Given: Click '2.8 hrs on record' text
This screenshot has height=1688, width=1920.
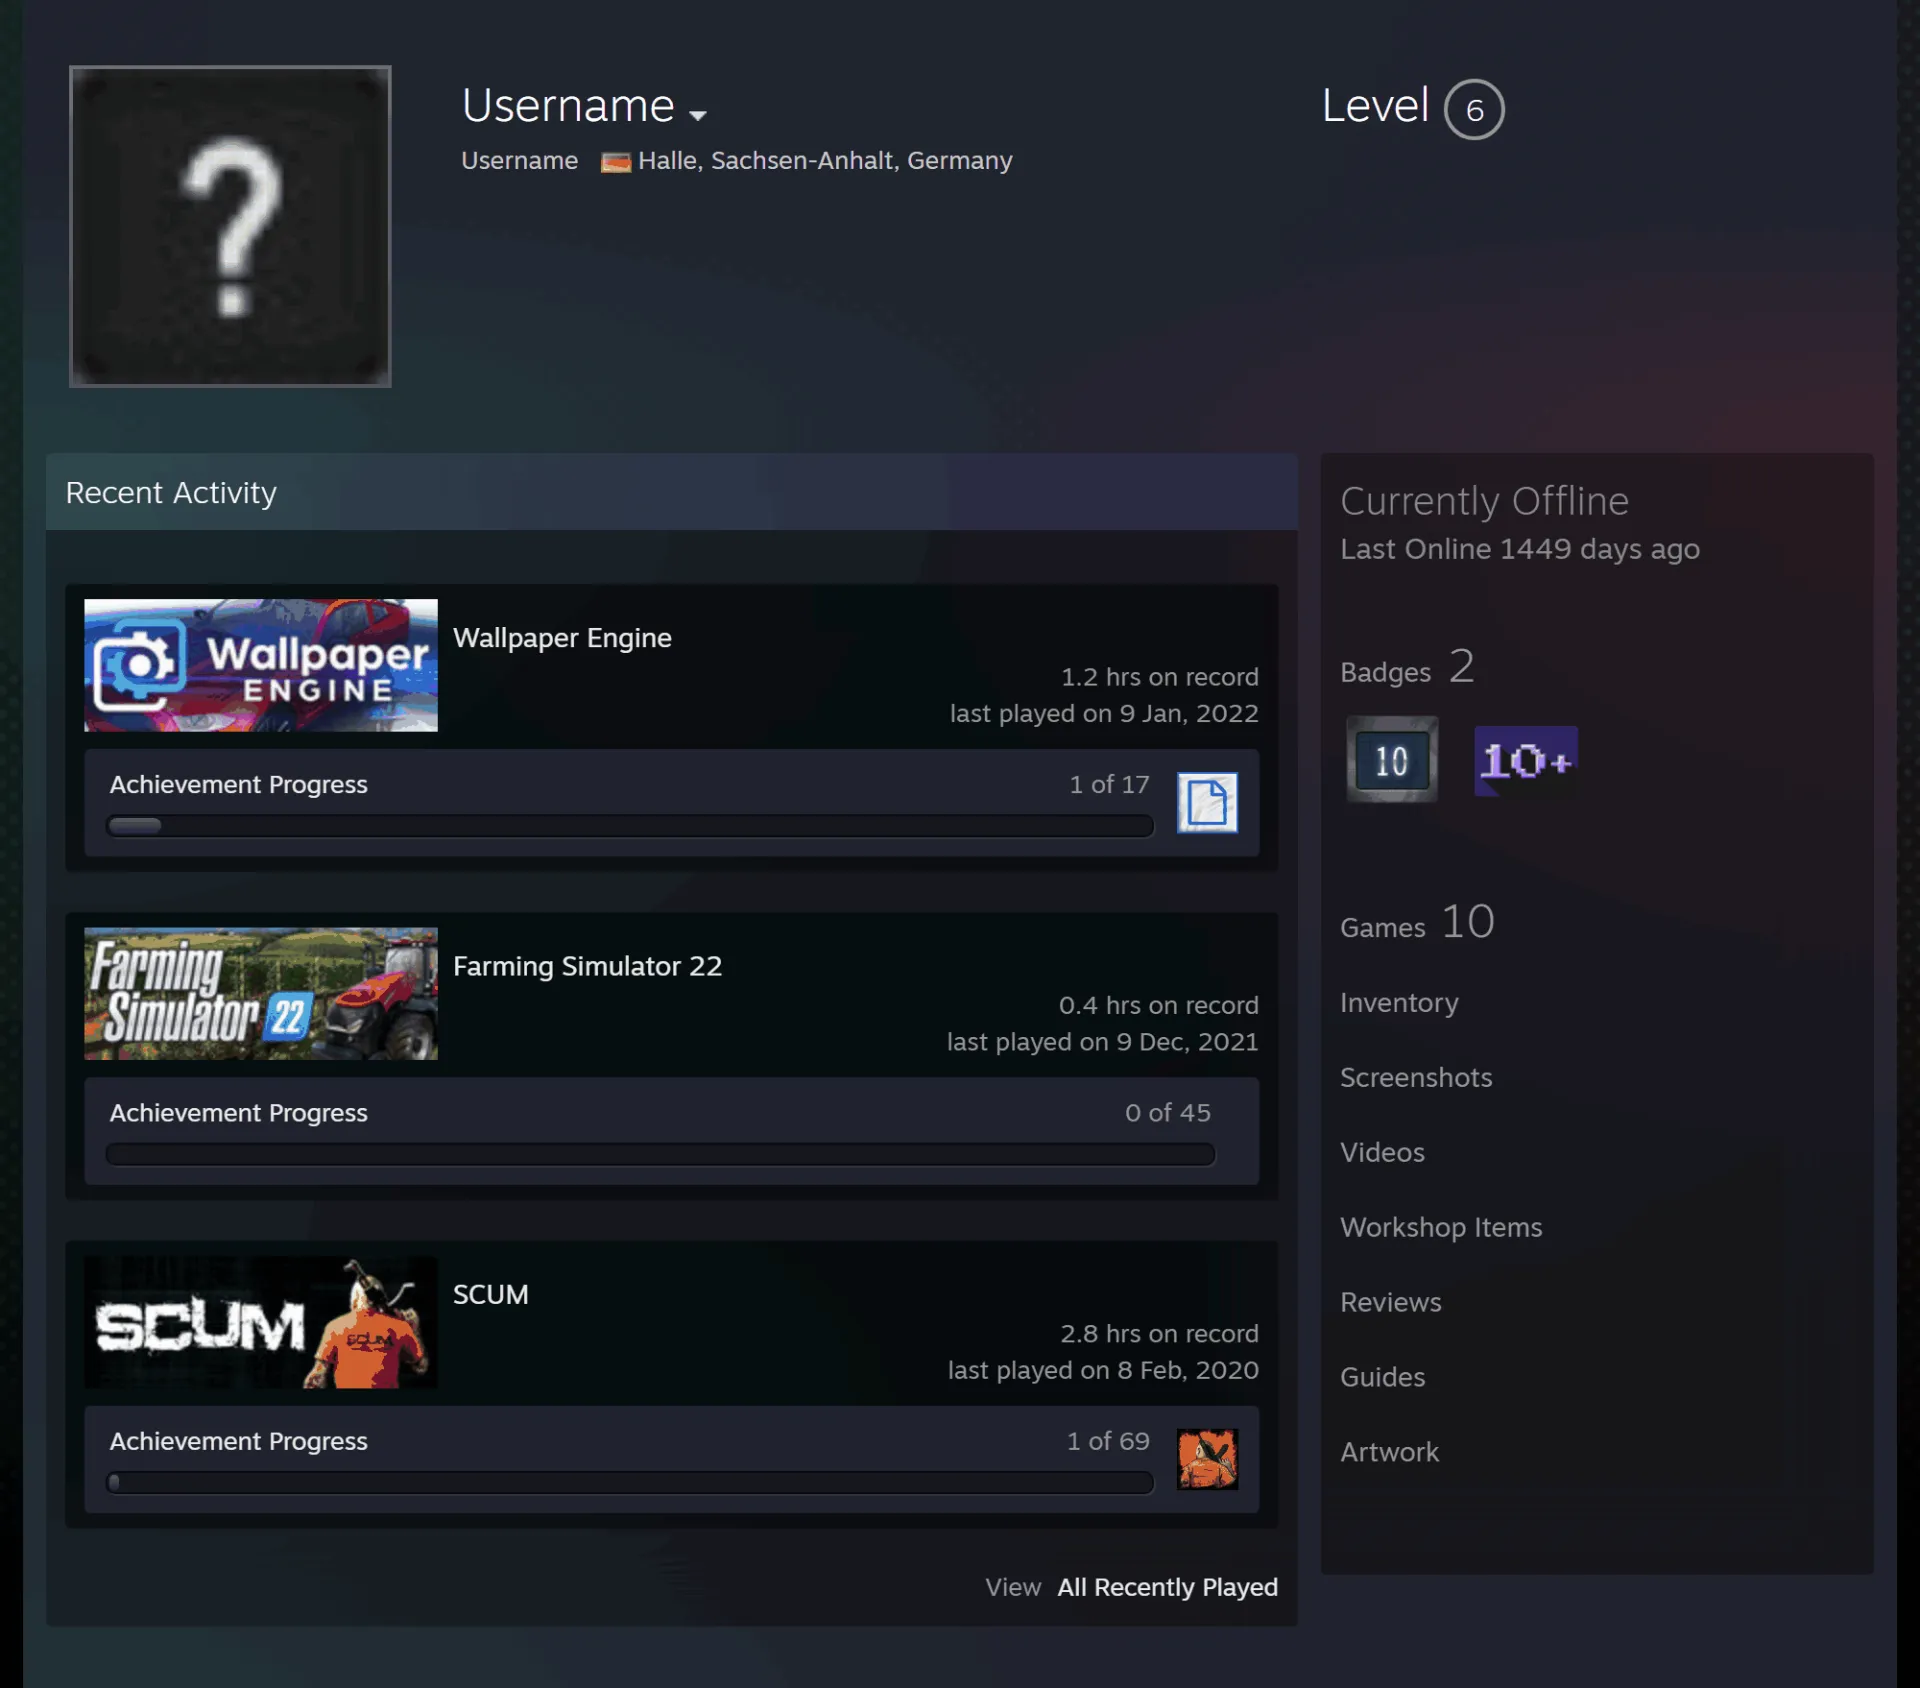Looking at the screenshot, I should (x=1159, y=1334).
